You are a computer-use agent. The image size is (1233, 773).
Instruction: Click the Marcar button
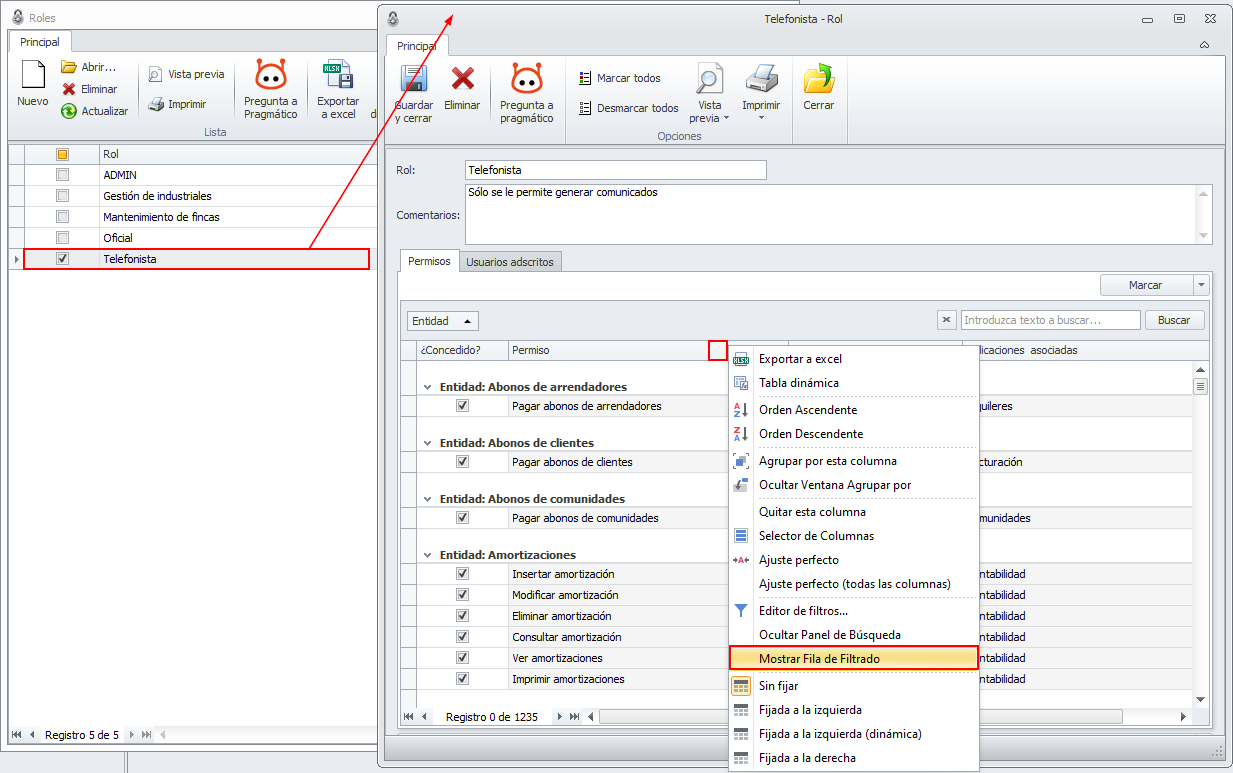1146,285
